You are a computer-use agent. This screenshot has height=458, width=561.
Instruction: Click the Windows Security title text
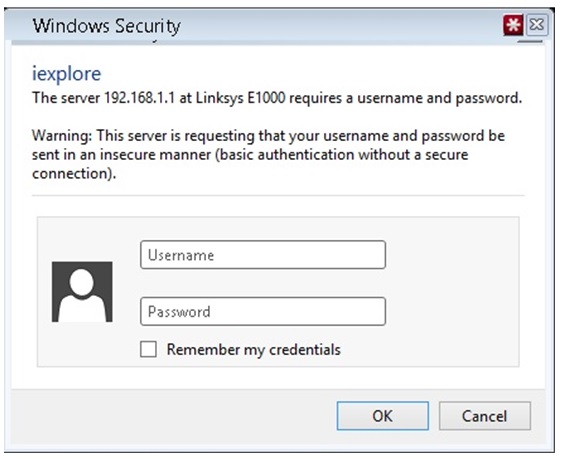pyautogui.click(x=107, y=26)
